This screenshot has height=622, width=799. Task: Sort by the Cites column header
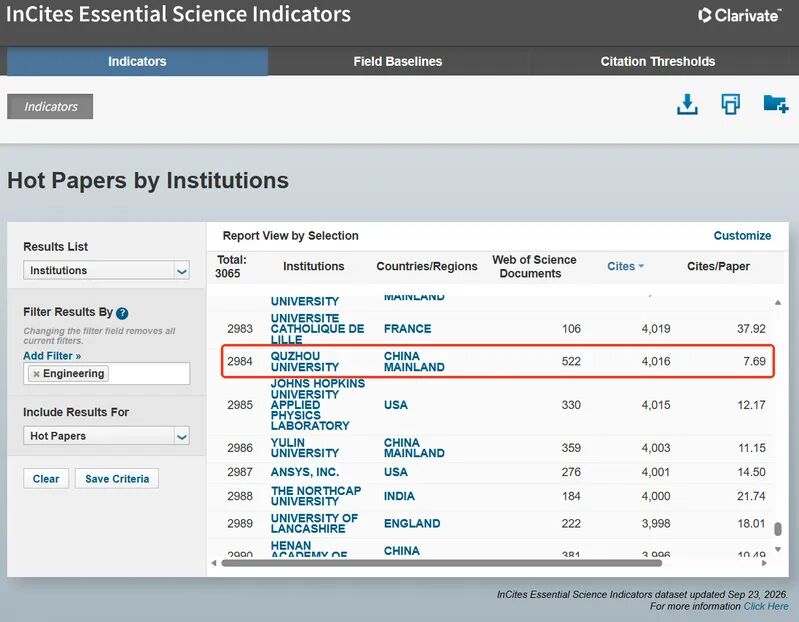coord(625,266)
